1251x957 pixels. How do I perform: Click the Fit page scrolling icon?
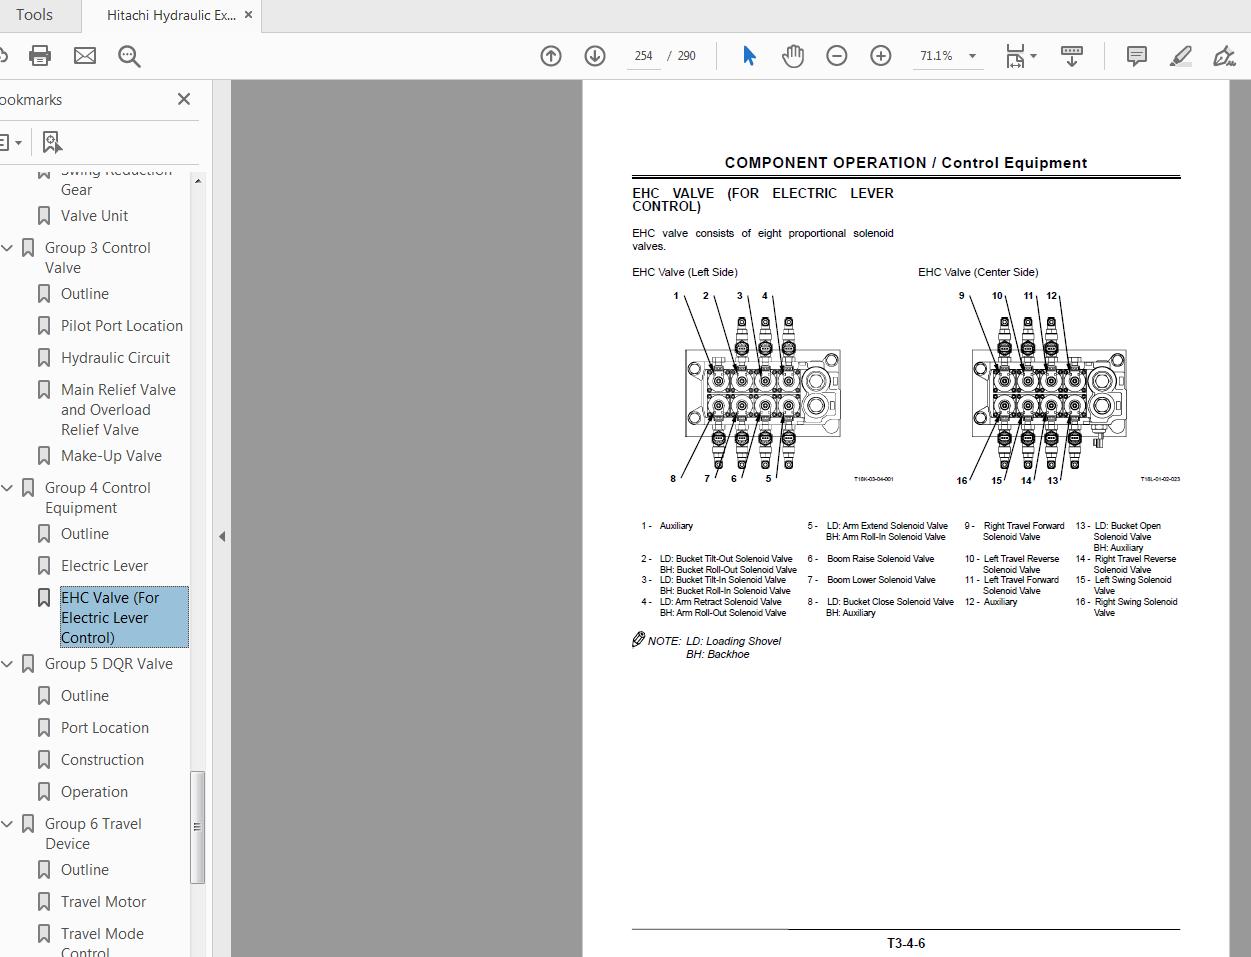pyautogui.click(x=1014, y=56)
